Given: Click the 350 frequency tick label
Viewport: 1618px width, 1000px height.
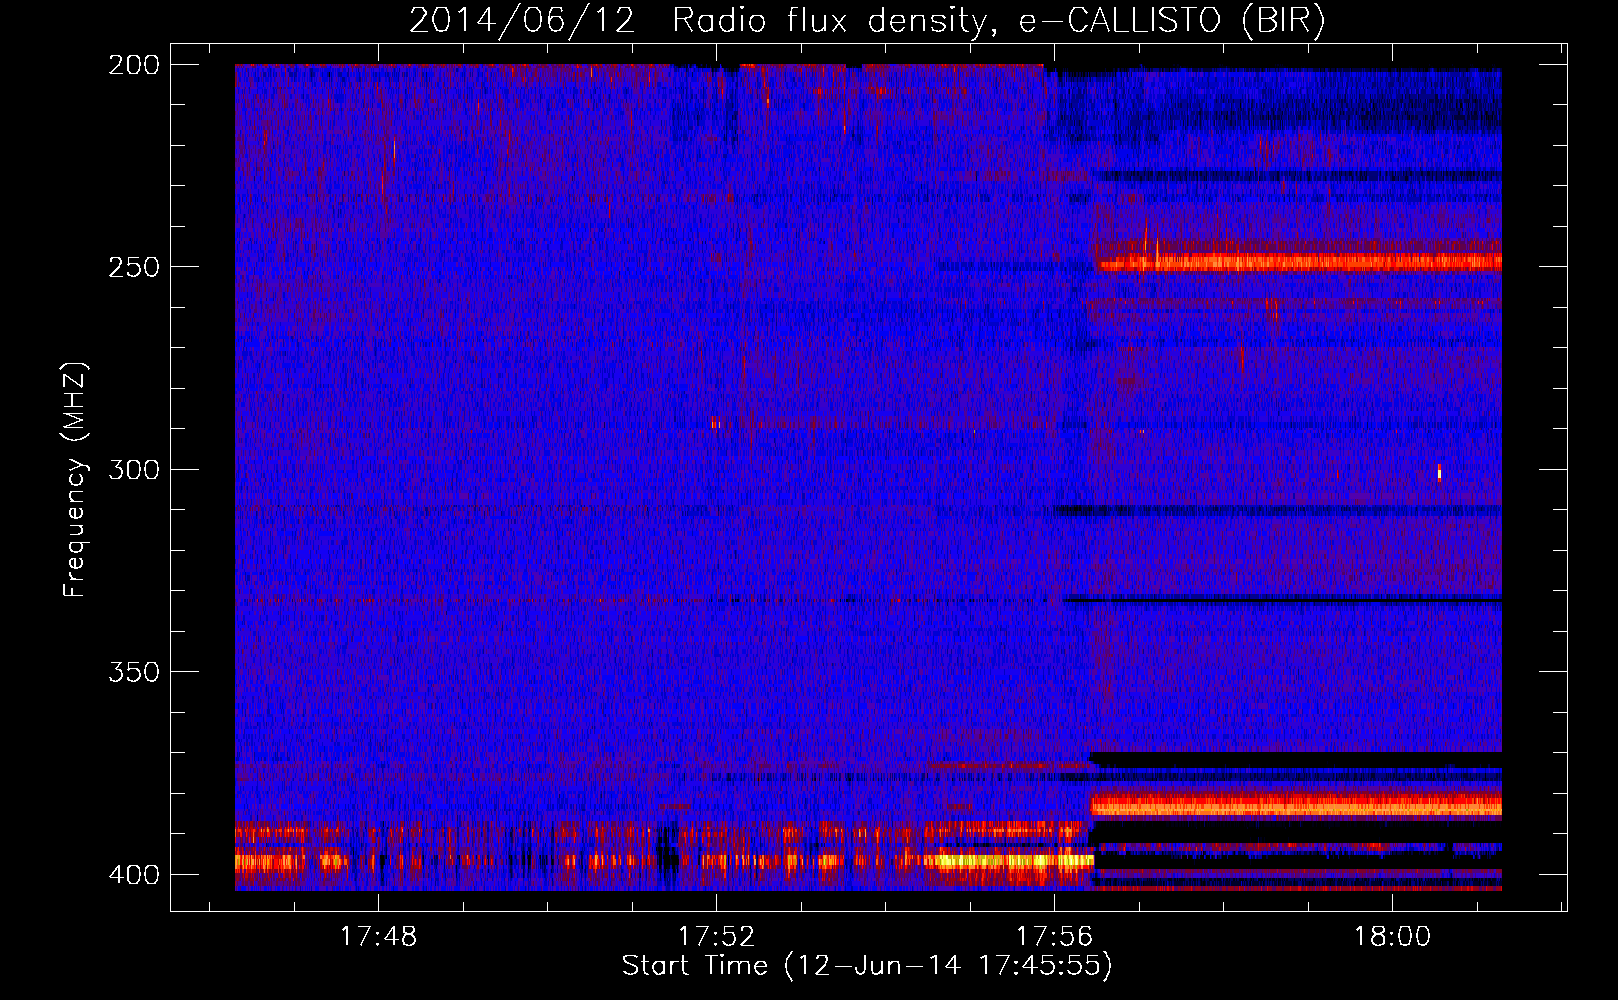Looking at the screenshot, I should click(x=133, y=672).
